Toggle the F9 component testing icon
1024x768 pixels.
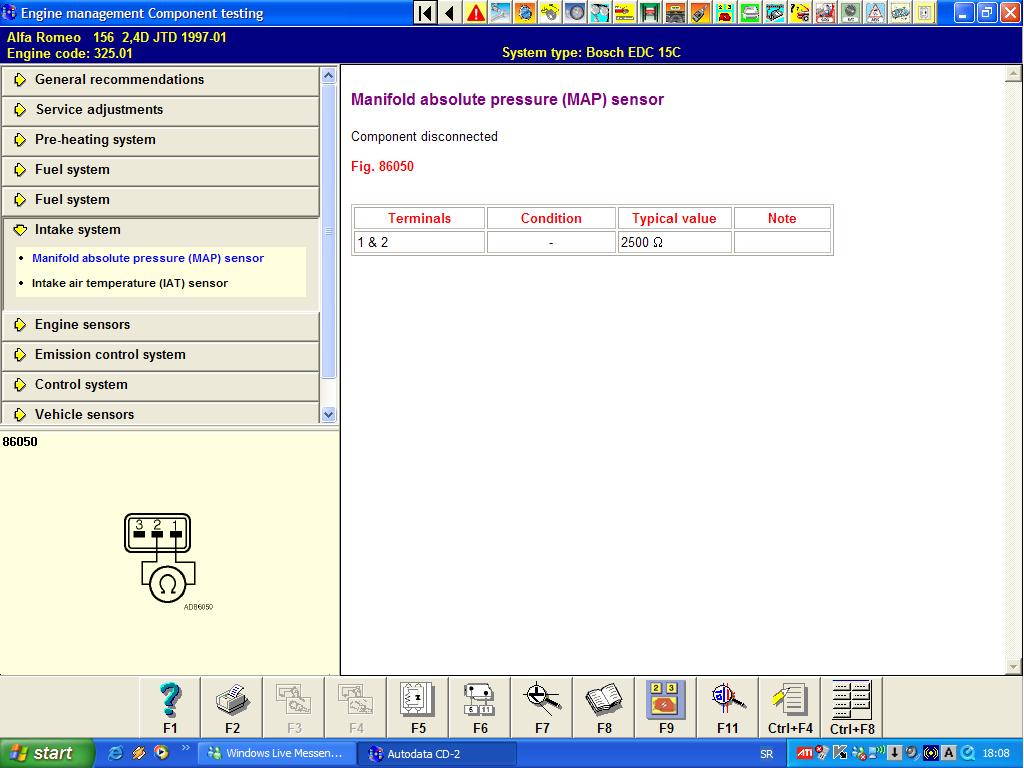click(666, 708)
